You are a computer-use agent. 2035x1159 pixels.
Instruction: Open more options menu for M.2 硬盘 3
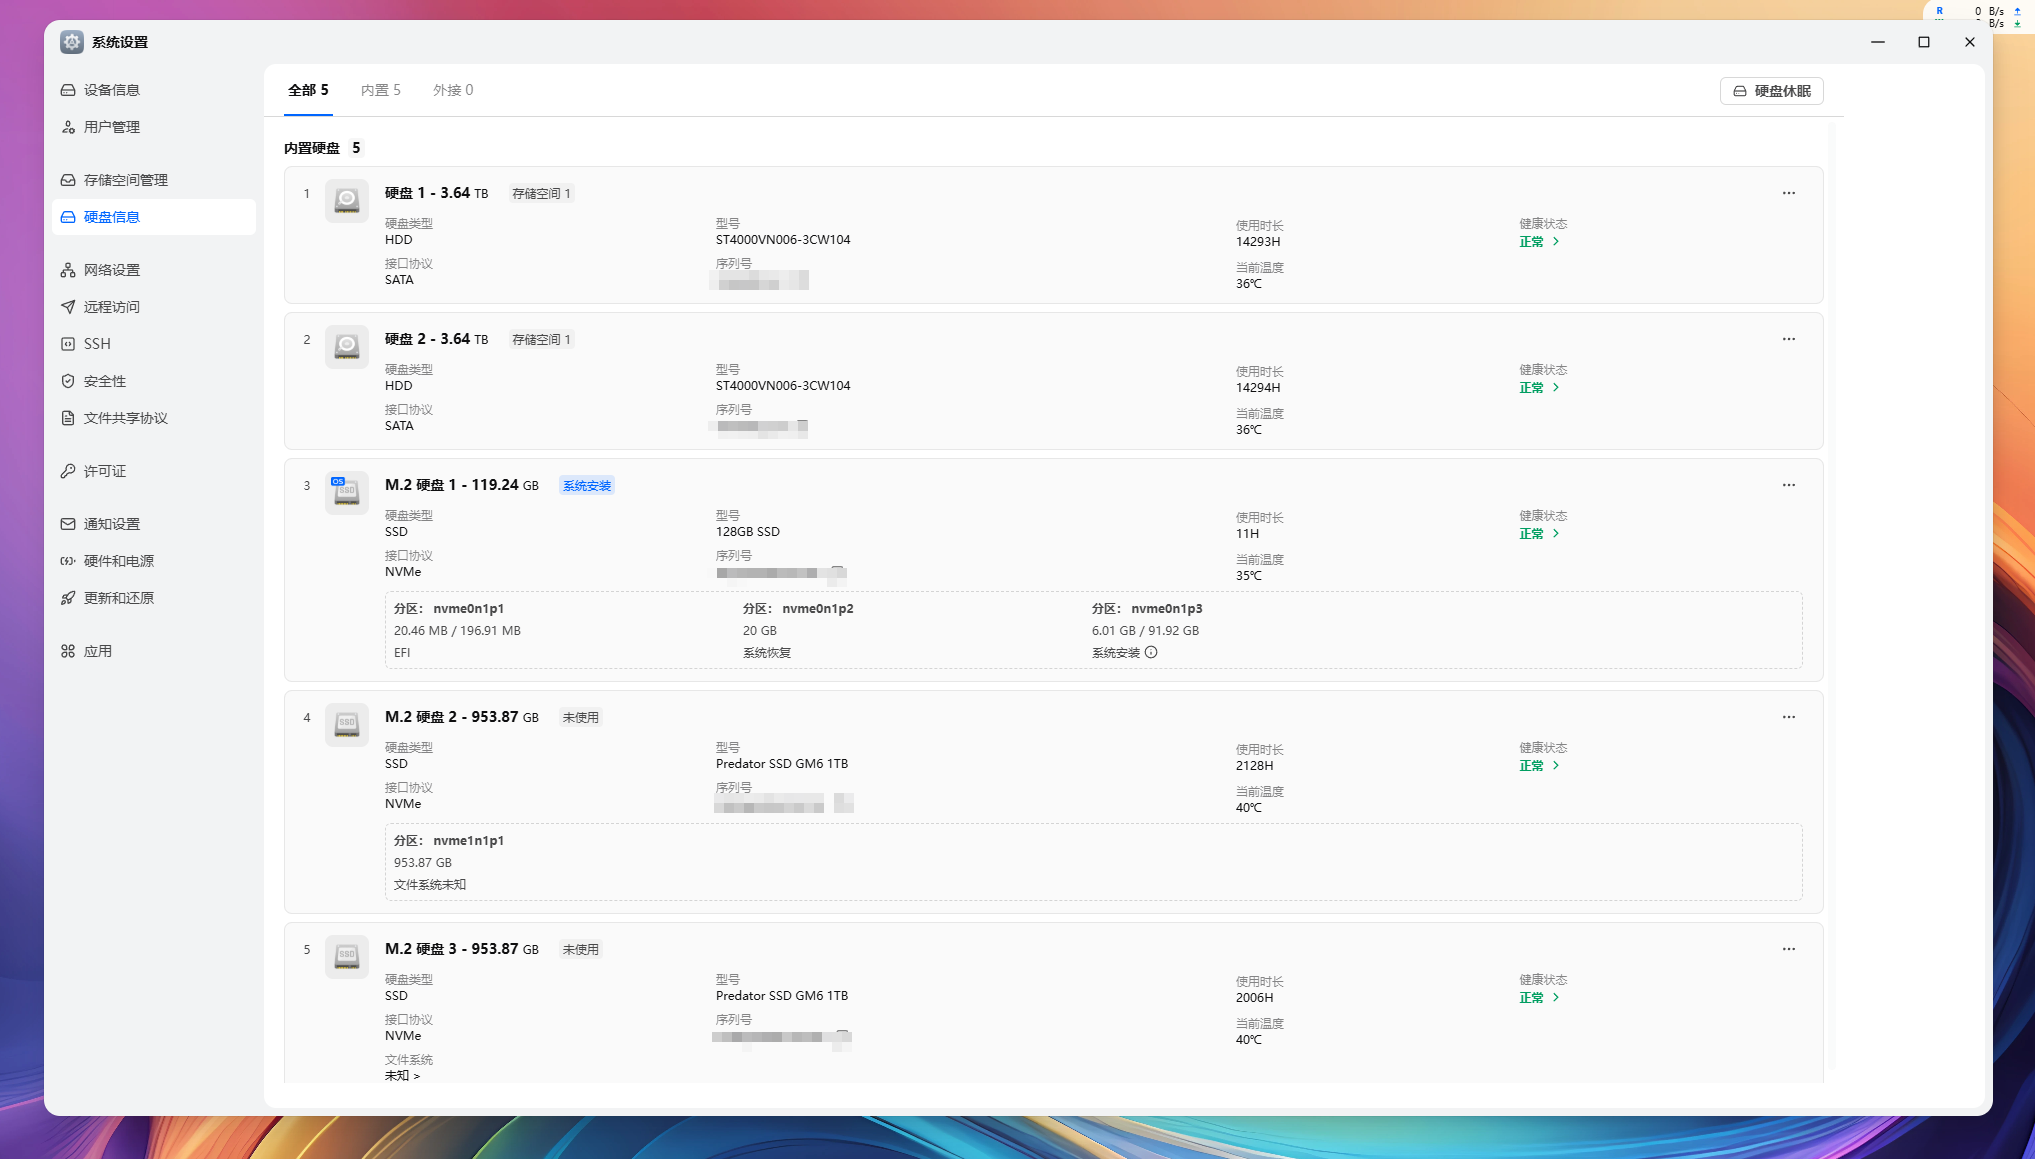point(1788,949)
